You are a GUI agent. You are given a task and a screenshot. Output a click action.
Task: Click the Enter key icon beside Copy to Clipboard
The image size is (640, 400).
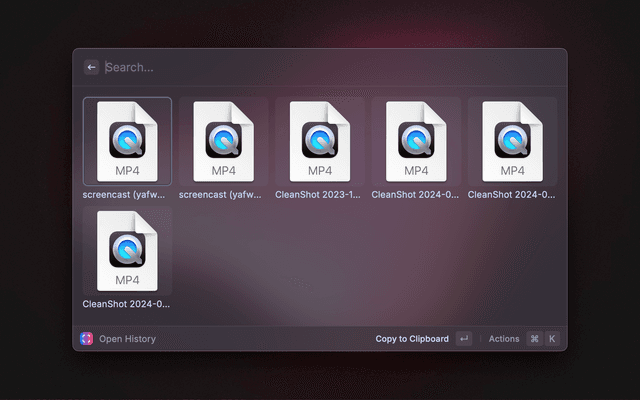[463, 339]
